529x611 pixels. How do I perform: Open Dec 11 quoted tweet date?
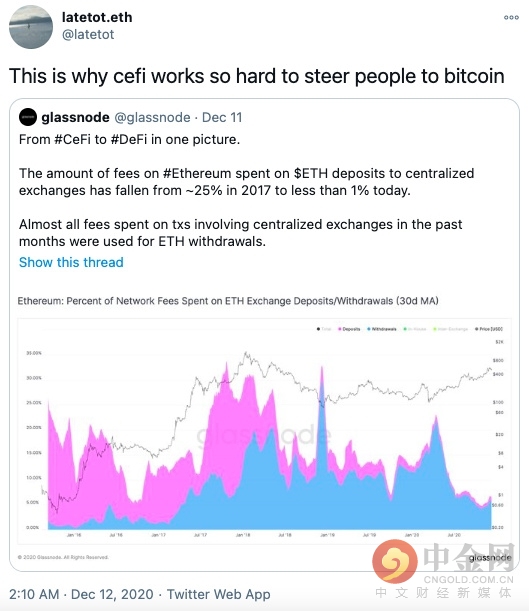coord(222,117)
